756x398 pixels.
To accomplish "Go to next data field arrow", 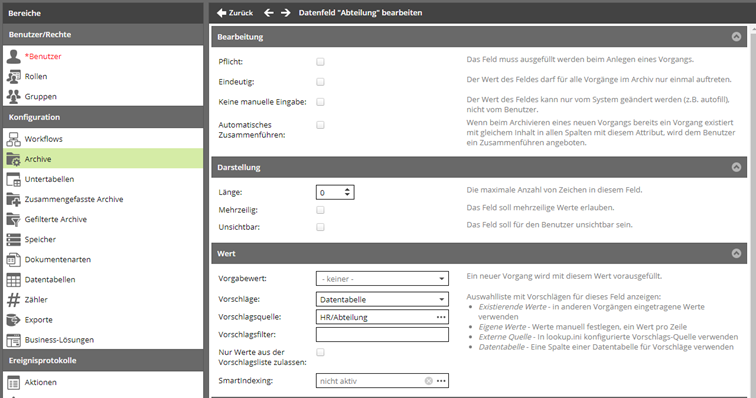I will click(286, 13).
